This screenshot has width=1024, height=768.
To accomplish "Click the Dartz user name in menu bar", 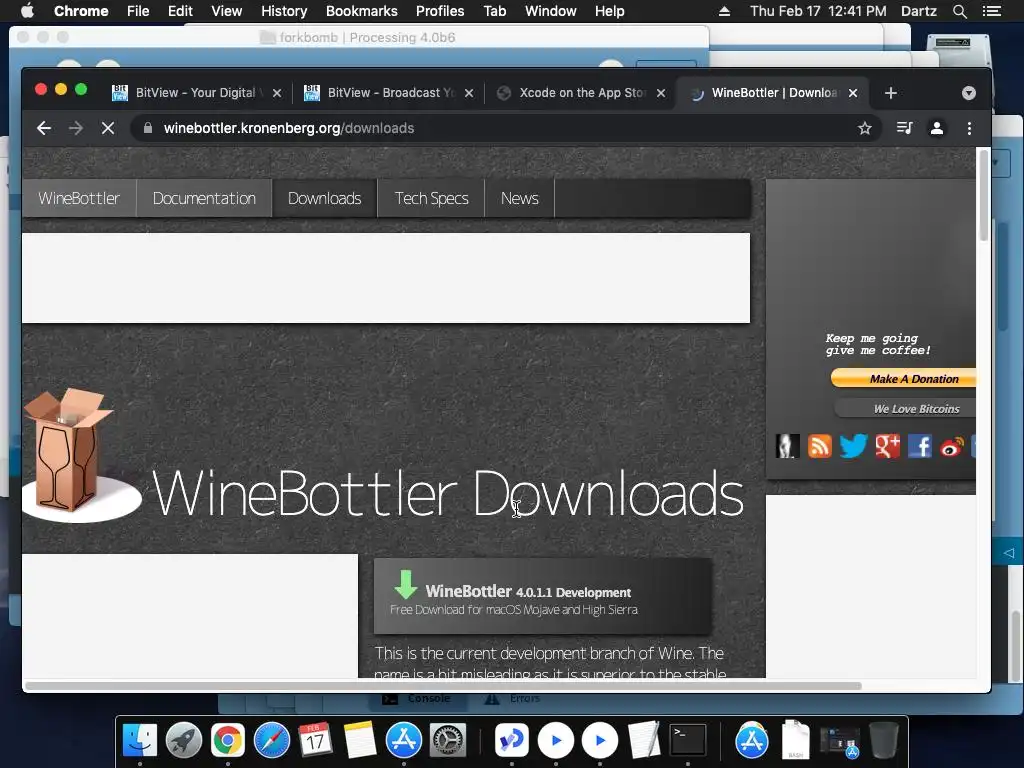I will pyautogui.click(x=919, y=11).
